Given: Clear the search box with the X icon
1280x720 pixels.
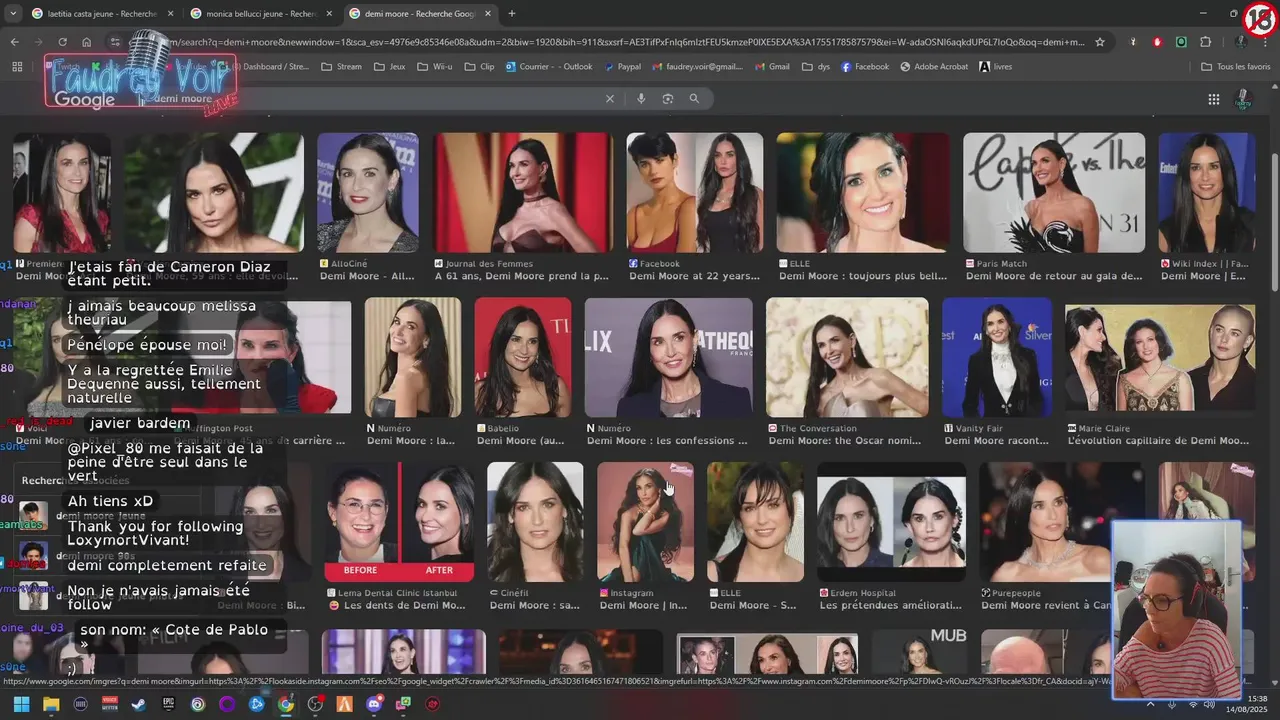Looking at the screenshot, I should click(x=610, y=99).
